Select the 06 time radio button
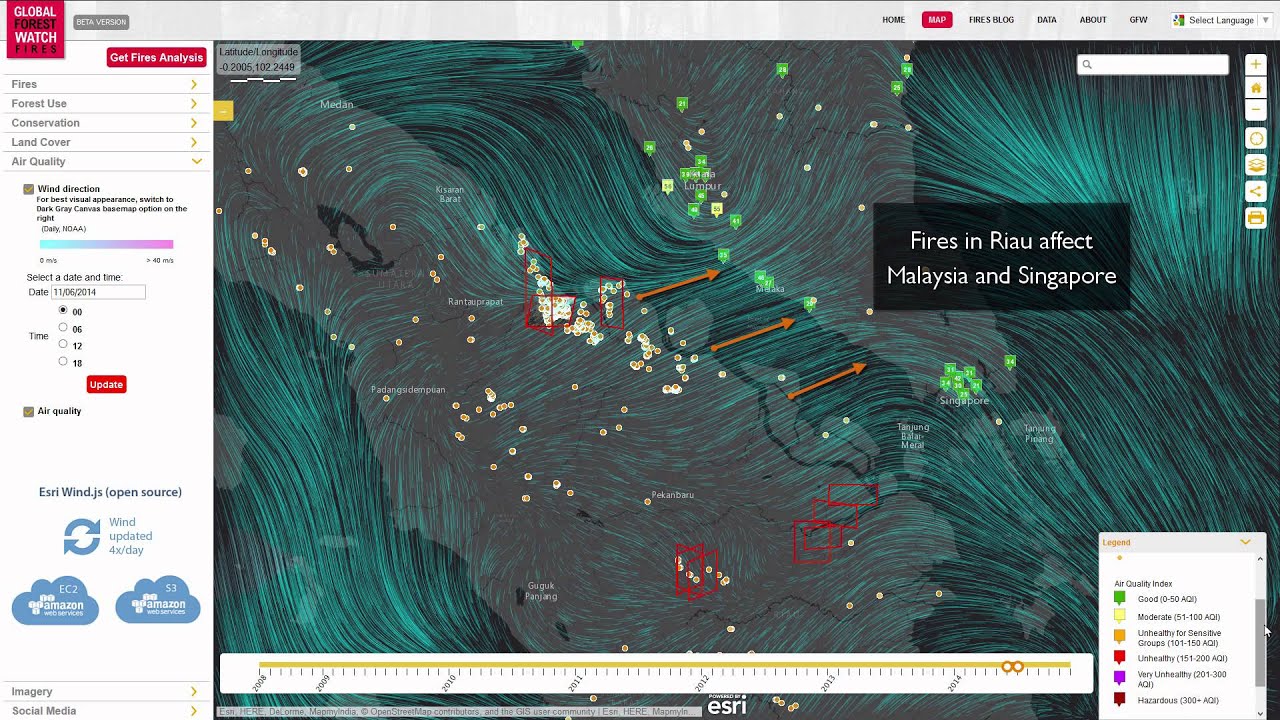1280x720 pixels. point(63,328)
